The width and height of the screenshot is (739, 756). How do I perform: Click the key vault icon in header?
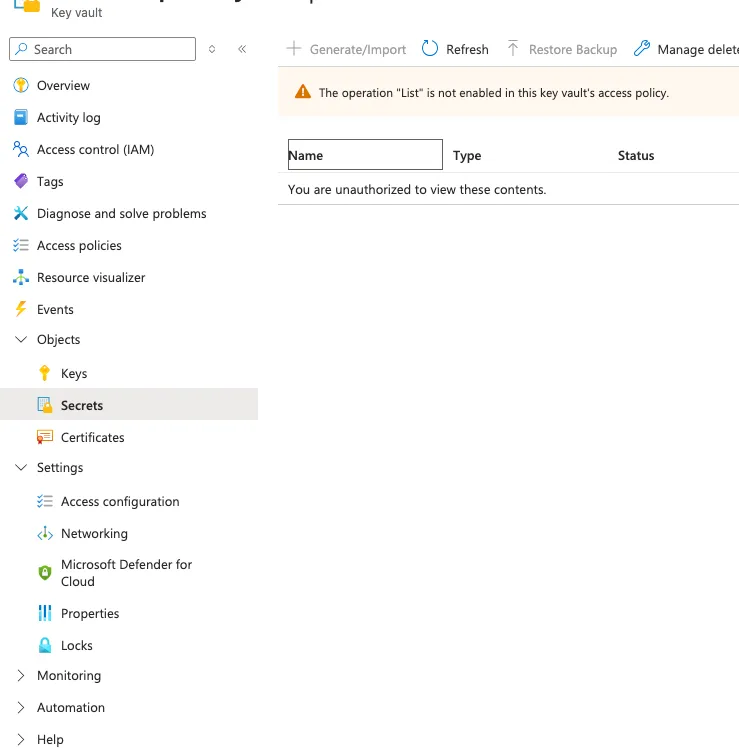(27, 6)
